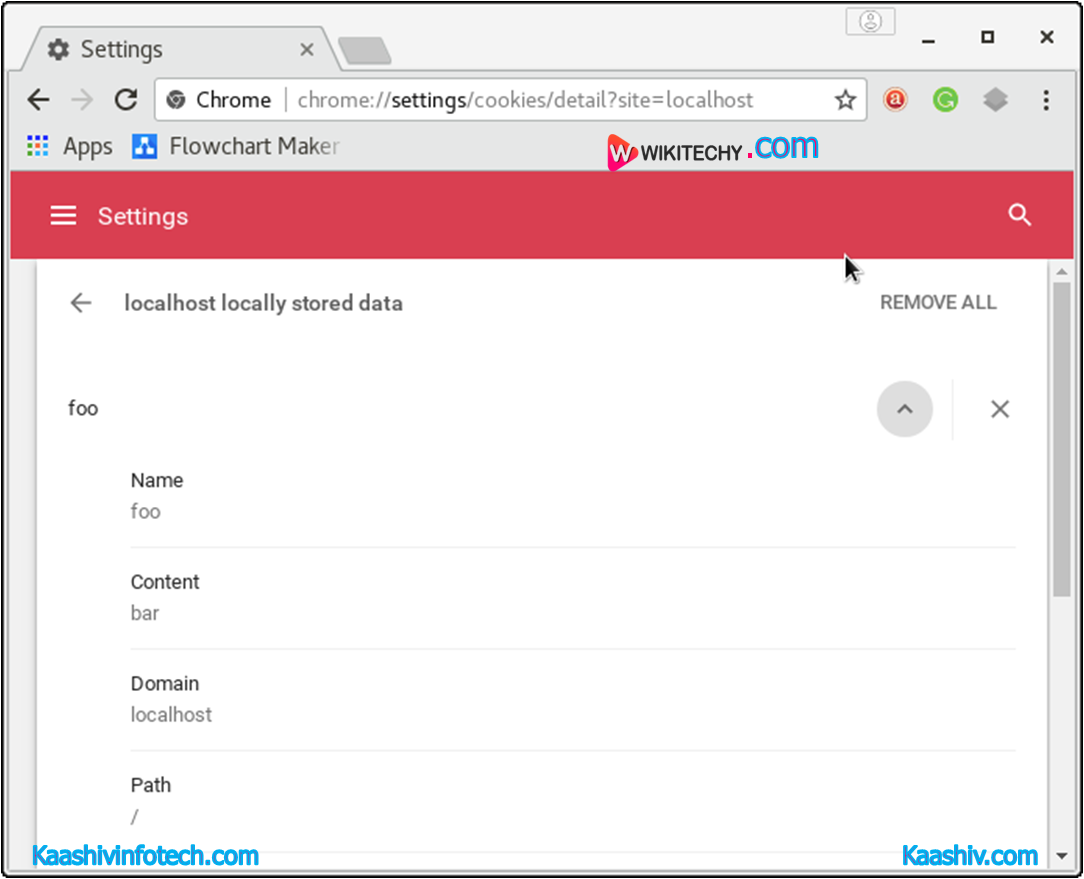
Task: Open a new tab
Action: coord(364,50)
